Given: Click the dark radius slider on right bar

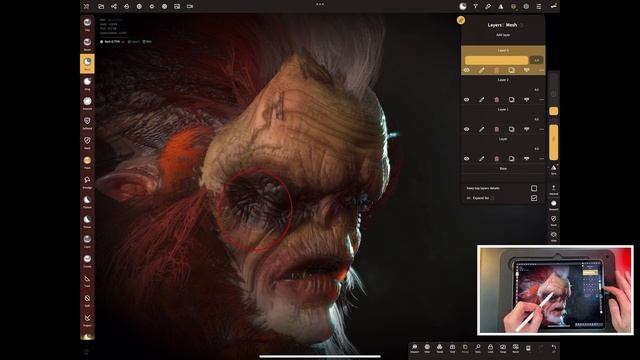Looking at the screenshot, I should 553,94.
